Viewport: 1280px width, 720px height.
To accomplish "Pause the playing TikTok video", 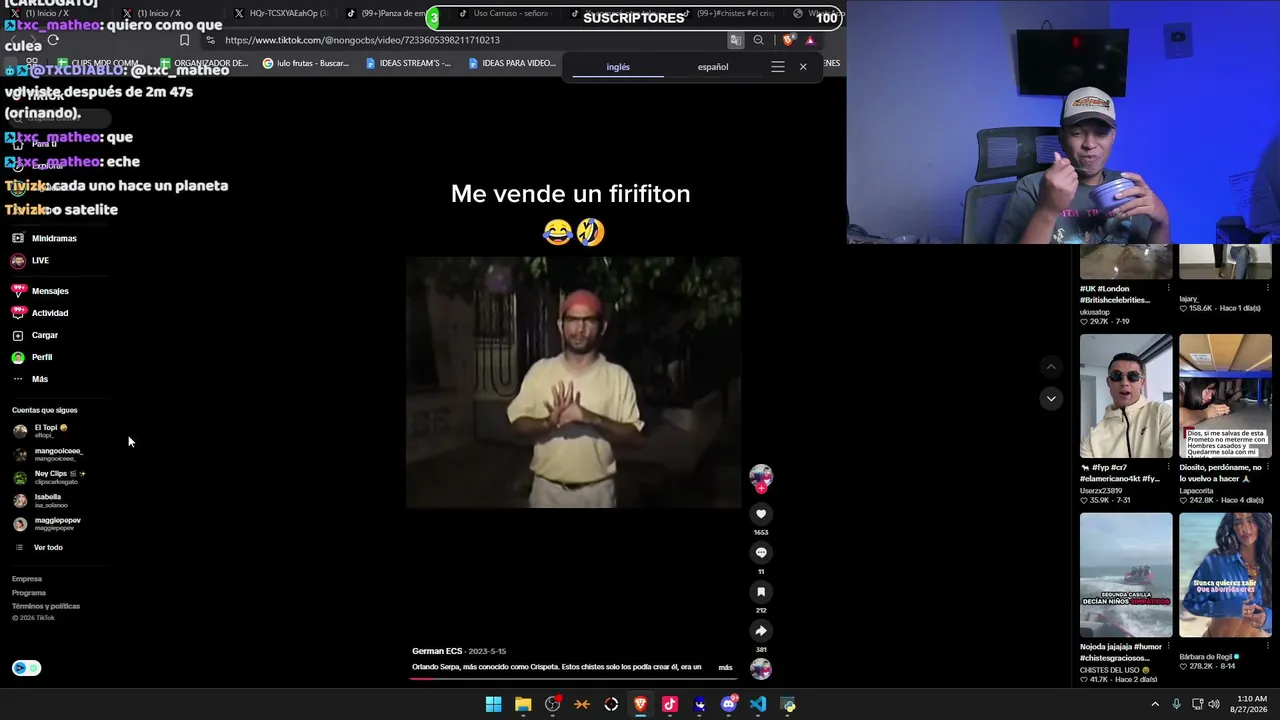I will [573, 382].
